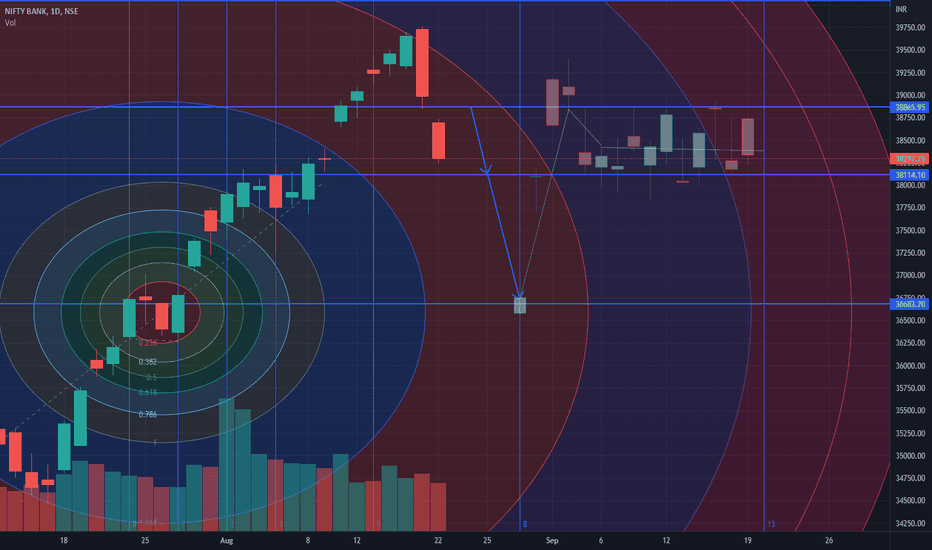Click the 37250.00 price axis label

[x=910, y=253]
